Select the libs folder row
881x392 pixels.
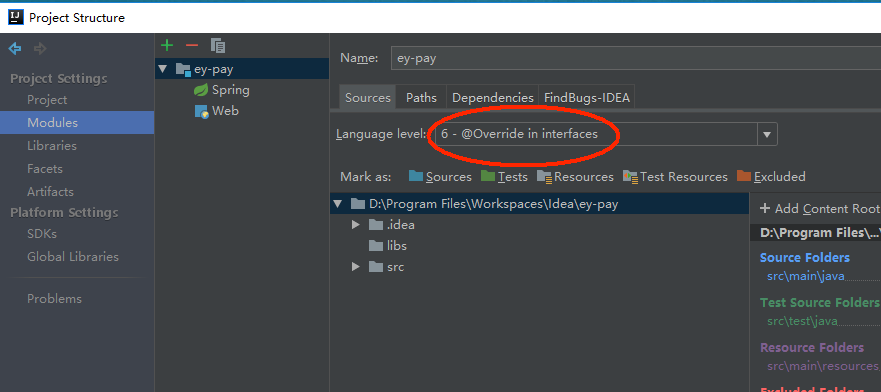[x=539, y=245]
